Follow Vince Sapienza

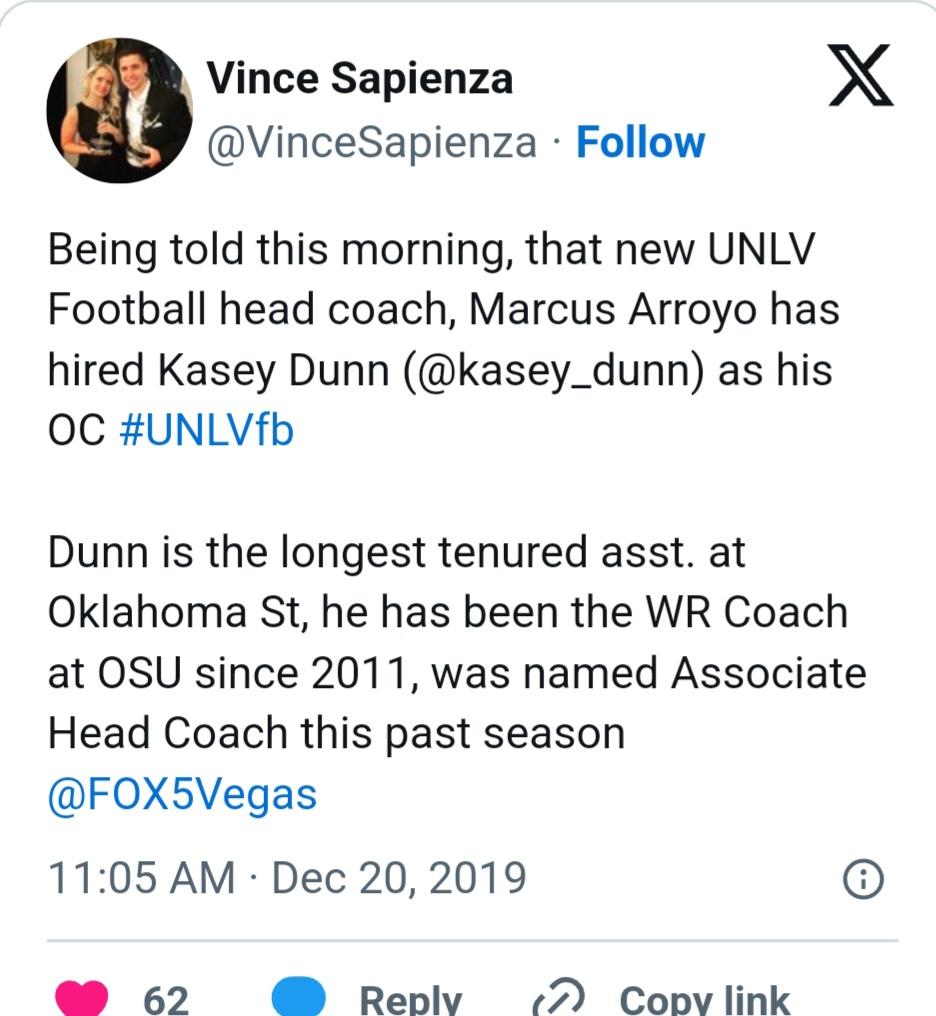(x=641, y=143)
